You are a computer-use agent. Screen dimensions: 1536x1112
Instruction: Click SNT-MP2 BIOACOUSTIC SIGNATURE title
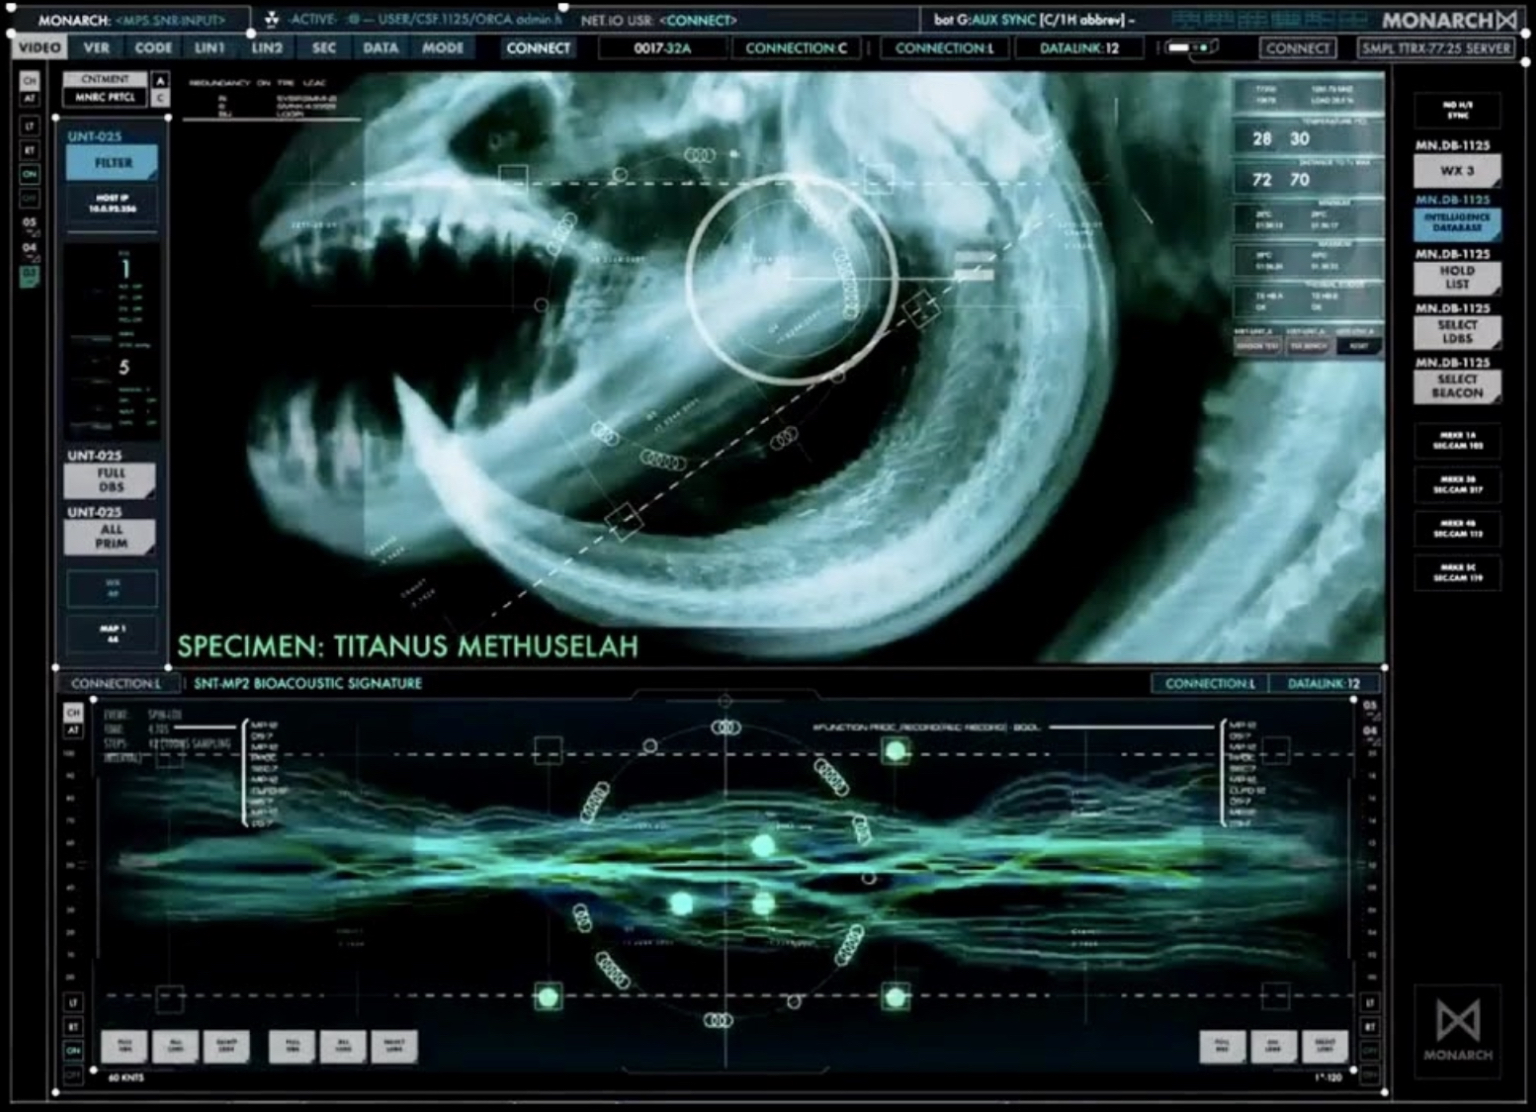coord(307,683)
